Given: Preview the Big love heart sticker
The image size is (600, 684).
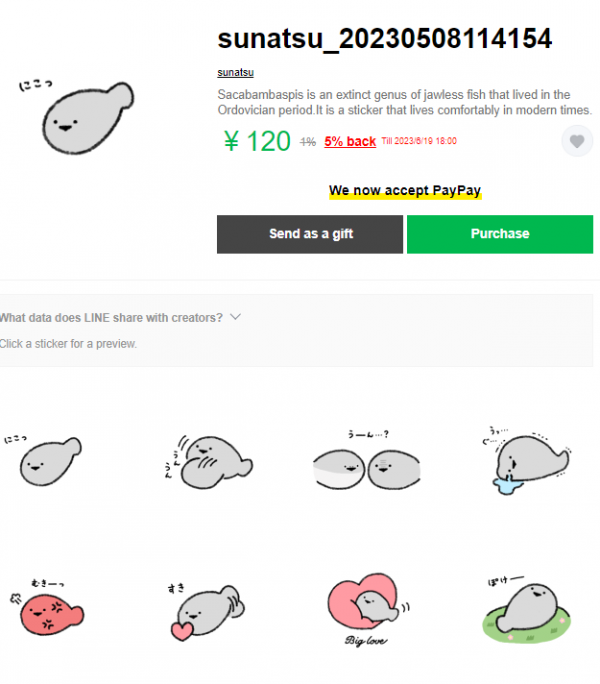Looking at the screenshot, I should pyautogui.click(x=368, y=610).
